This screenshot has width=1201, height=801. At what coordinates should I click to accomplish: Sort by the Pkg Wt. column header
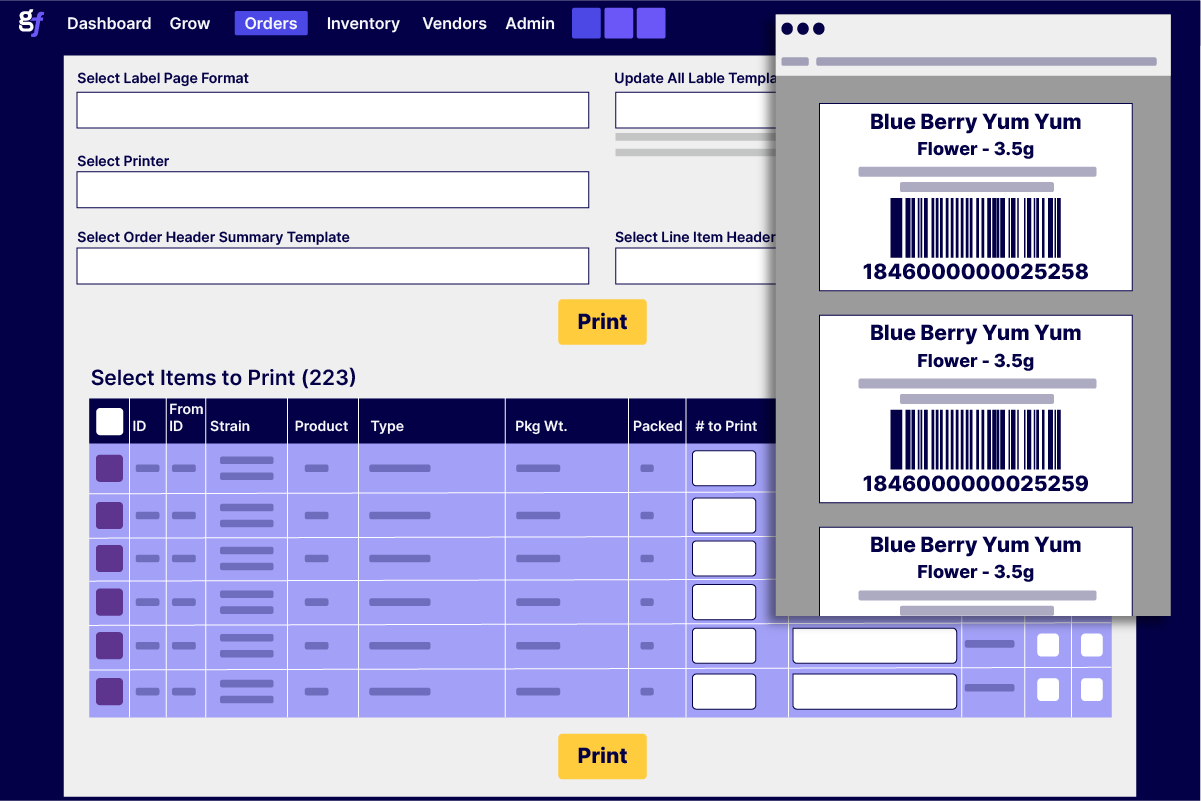point(541,426)
